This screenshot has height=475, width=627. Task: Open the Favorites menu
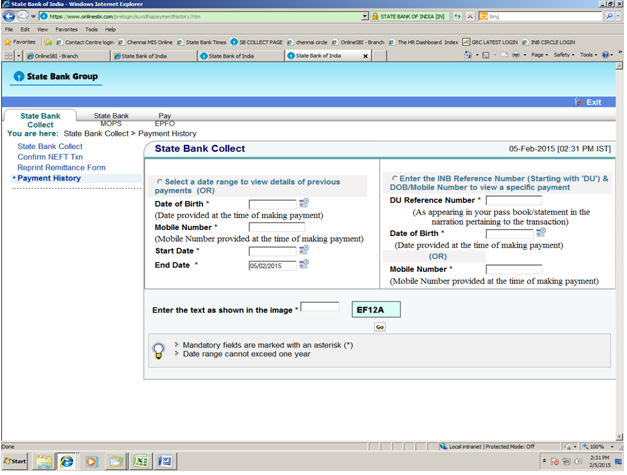[x=66, y=30]
